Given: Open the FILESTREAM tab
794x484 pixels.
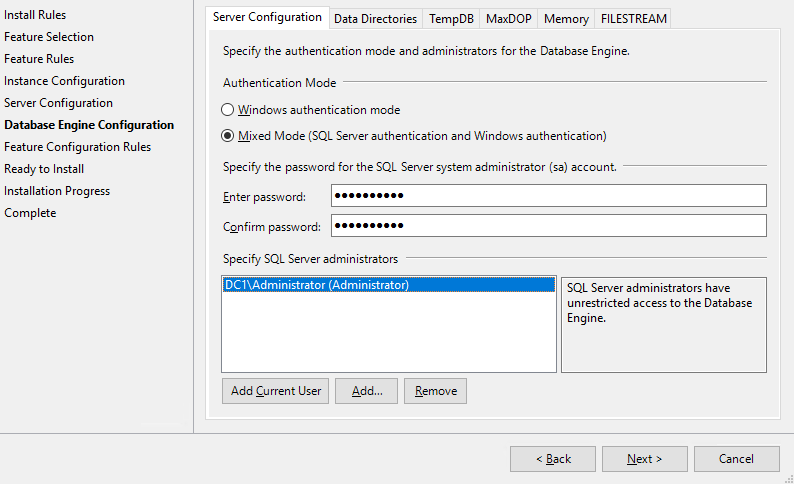Looking at the screenshot, I should click(633, 19).
